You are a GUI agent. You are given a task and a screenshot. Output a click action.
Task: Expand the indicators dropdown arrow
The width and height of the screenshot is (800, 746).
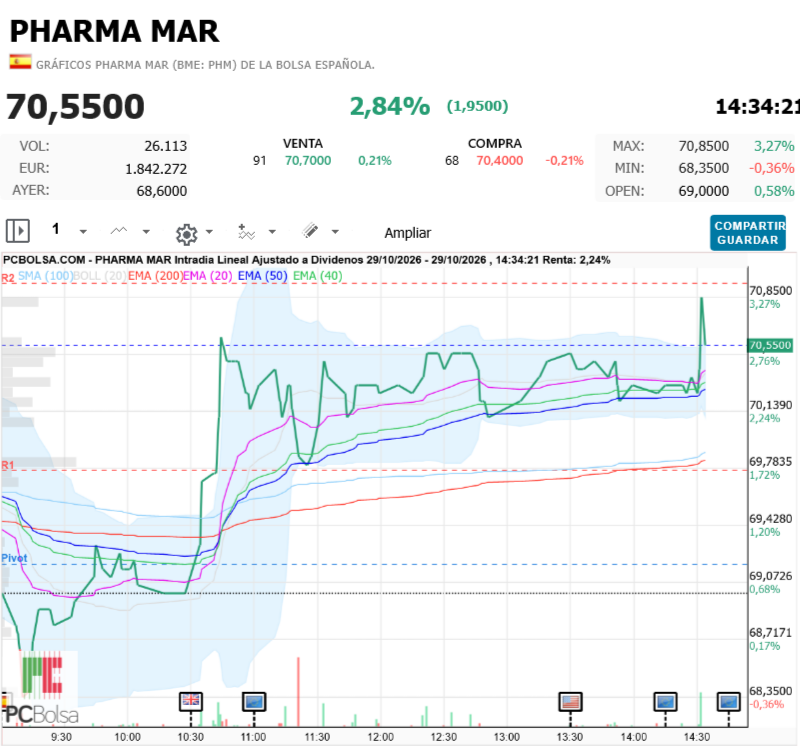[272, 232]
